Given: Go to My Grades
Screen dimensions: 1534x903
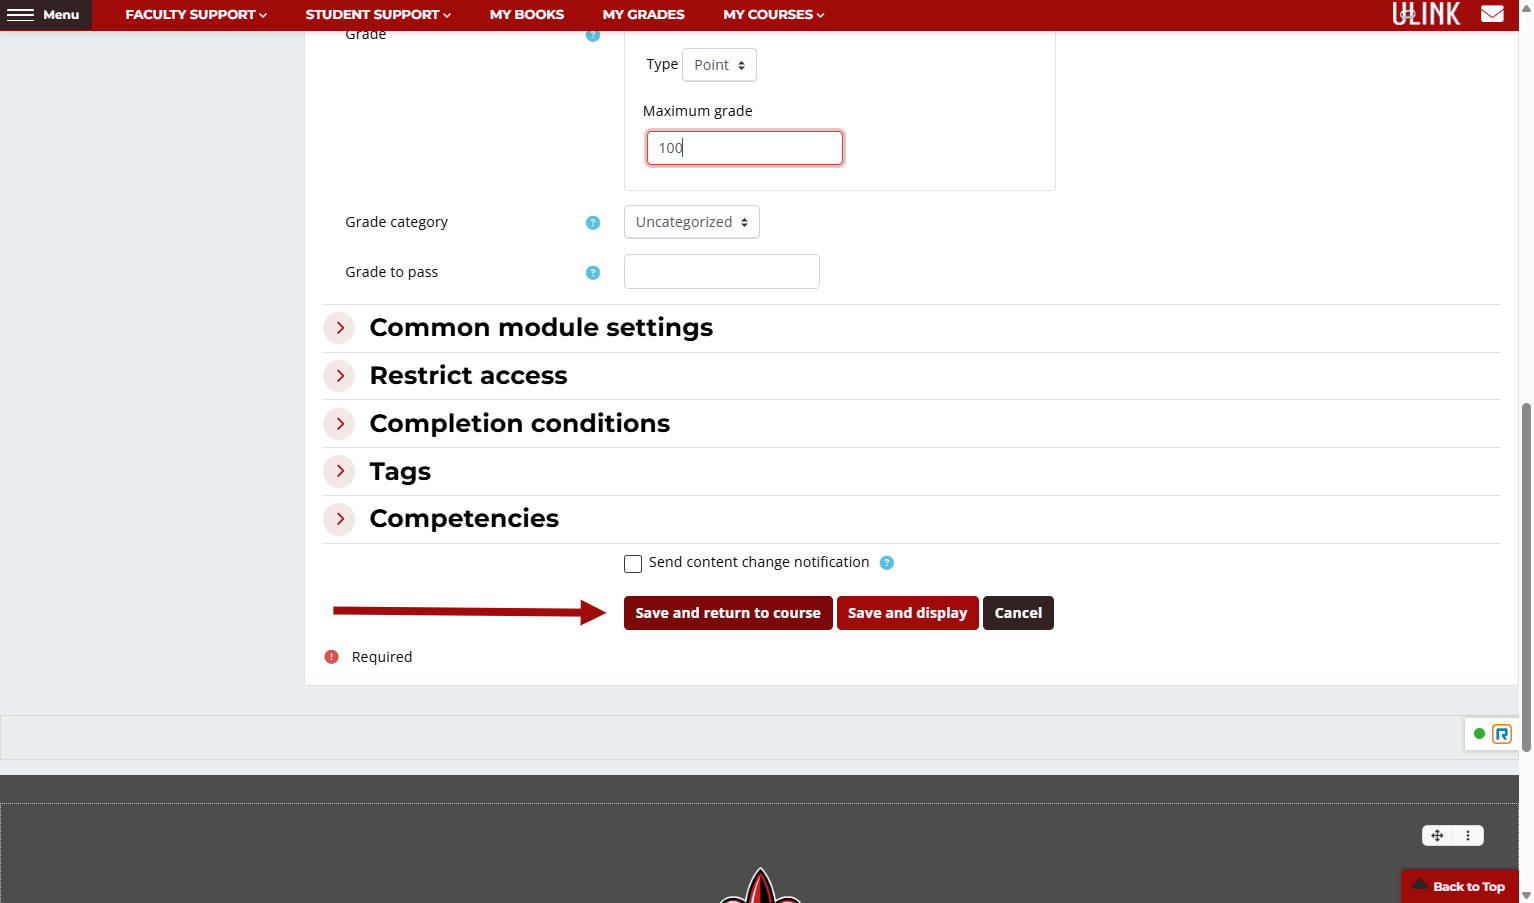Looking at the screenshot, I should click(x=644, y=14).
